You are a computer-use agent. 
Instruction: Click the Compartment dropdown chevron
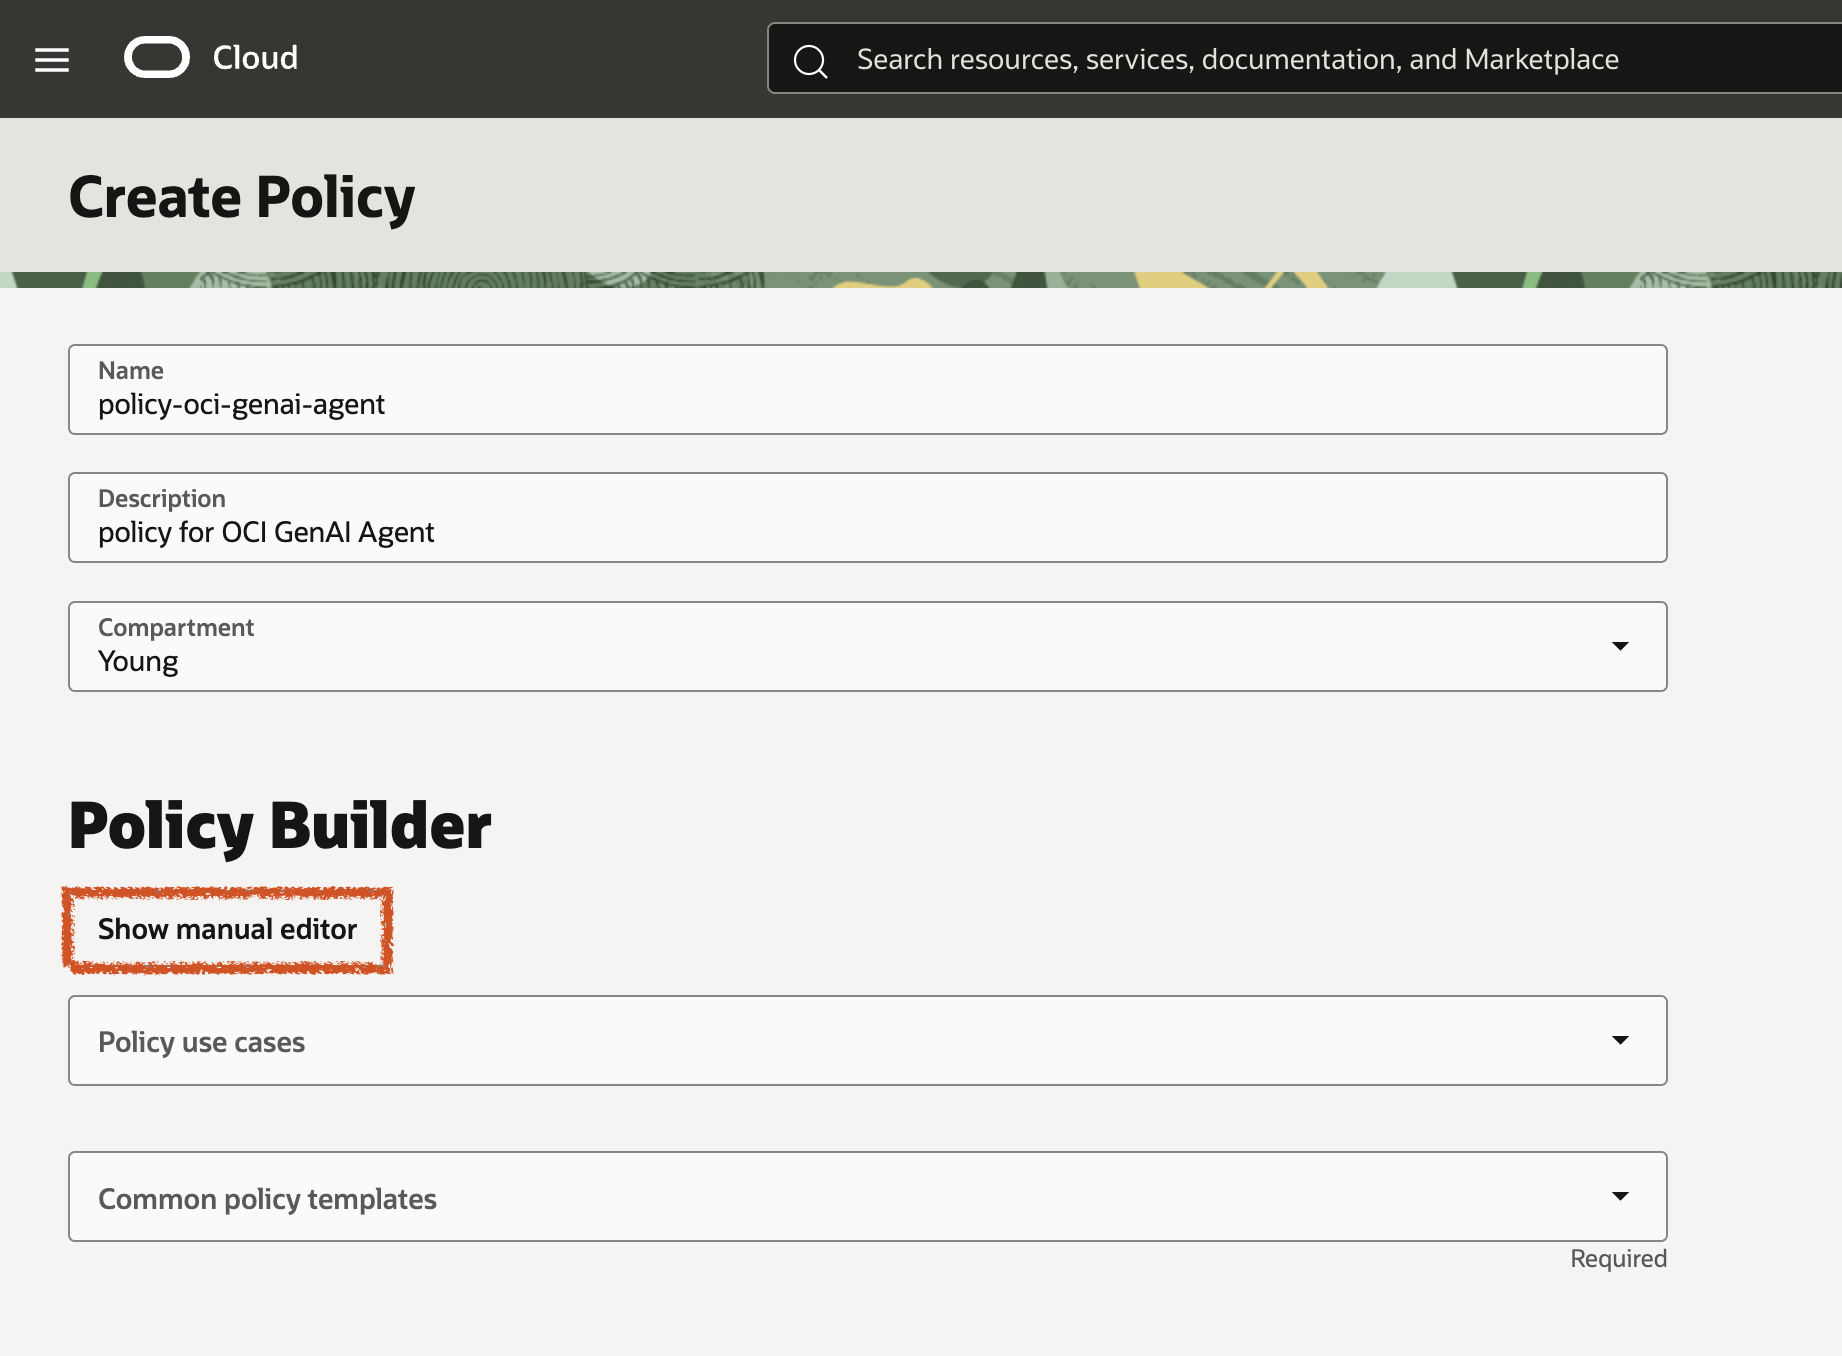point(1621,646)
